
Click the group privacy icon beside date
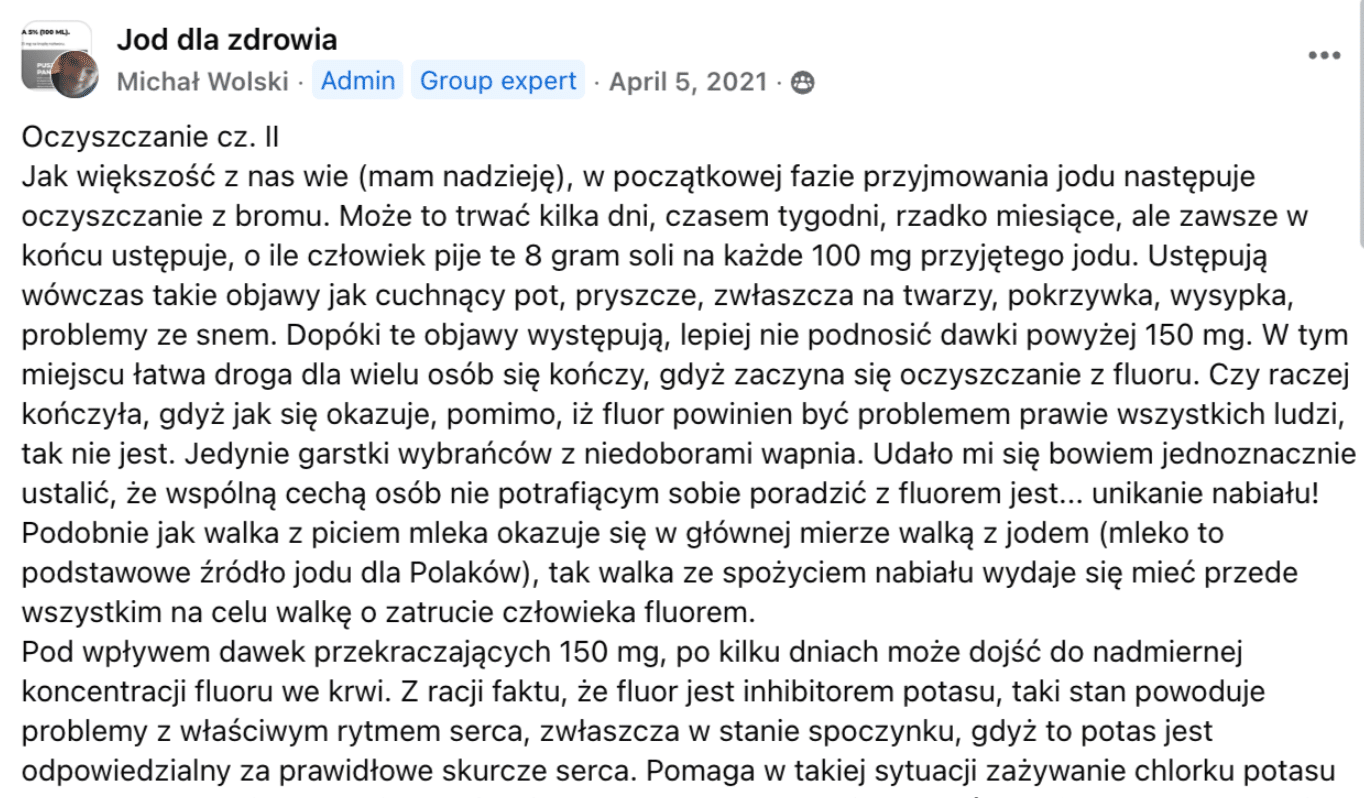point(801,83)
